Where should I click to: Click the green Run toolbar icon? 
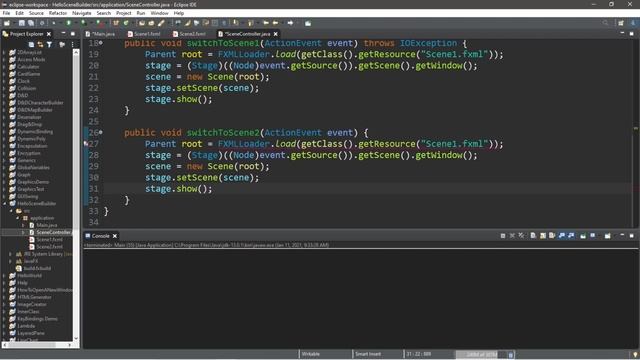pyautogui.click(x=69, y=23)
